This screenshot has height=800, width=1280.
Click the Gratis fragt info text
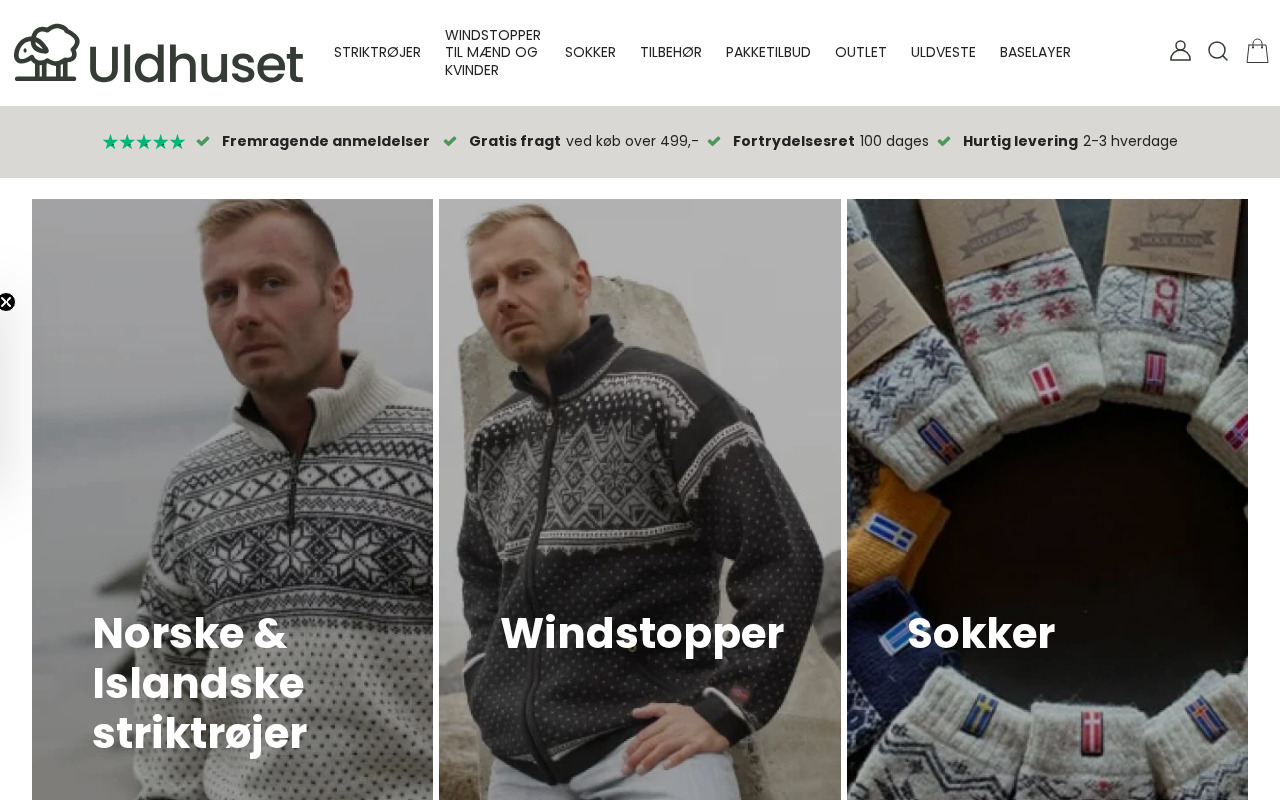(x=584, y=141)
